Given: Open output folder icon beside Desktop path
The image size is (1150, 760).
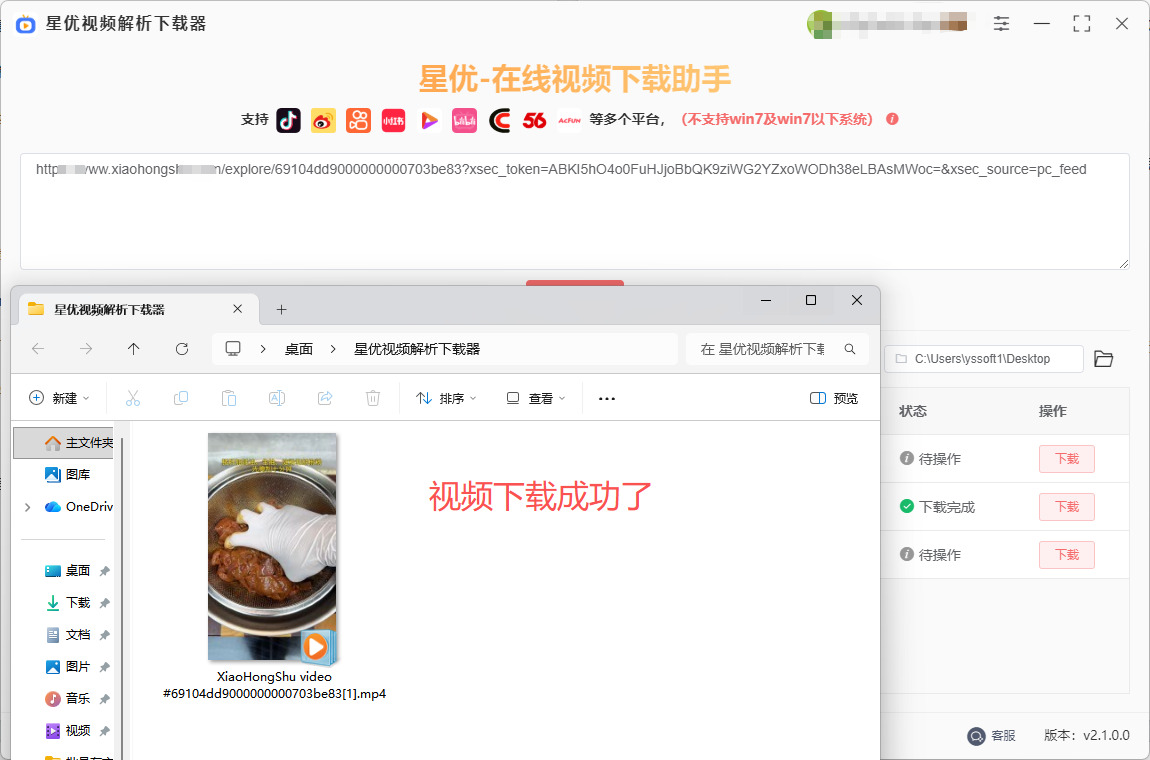Looking at the screenshot, I should (1104, 359).
